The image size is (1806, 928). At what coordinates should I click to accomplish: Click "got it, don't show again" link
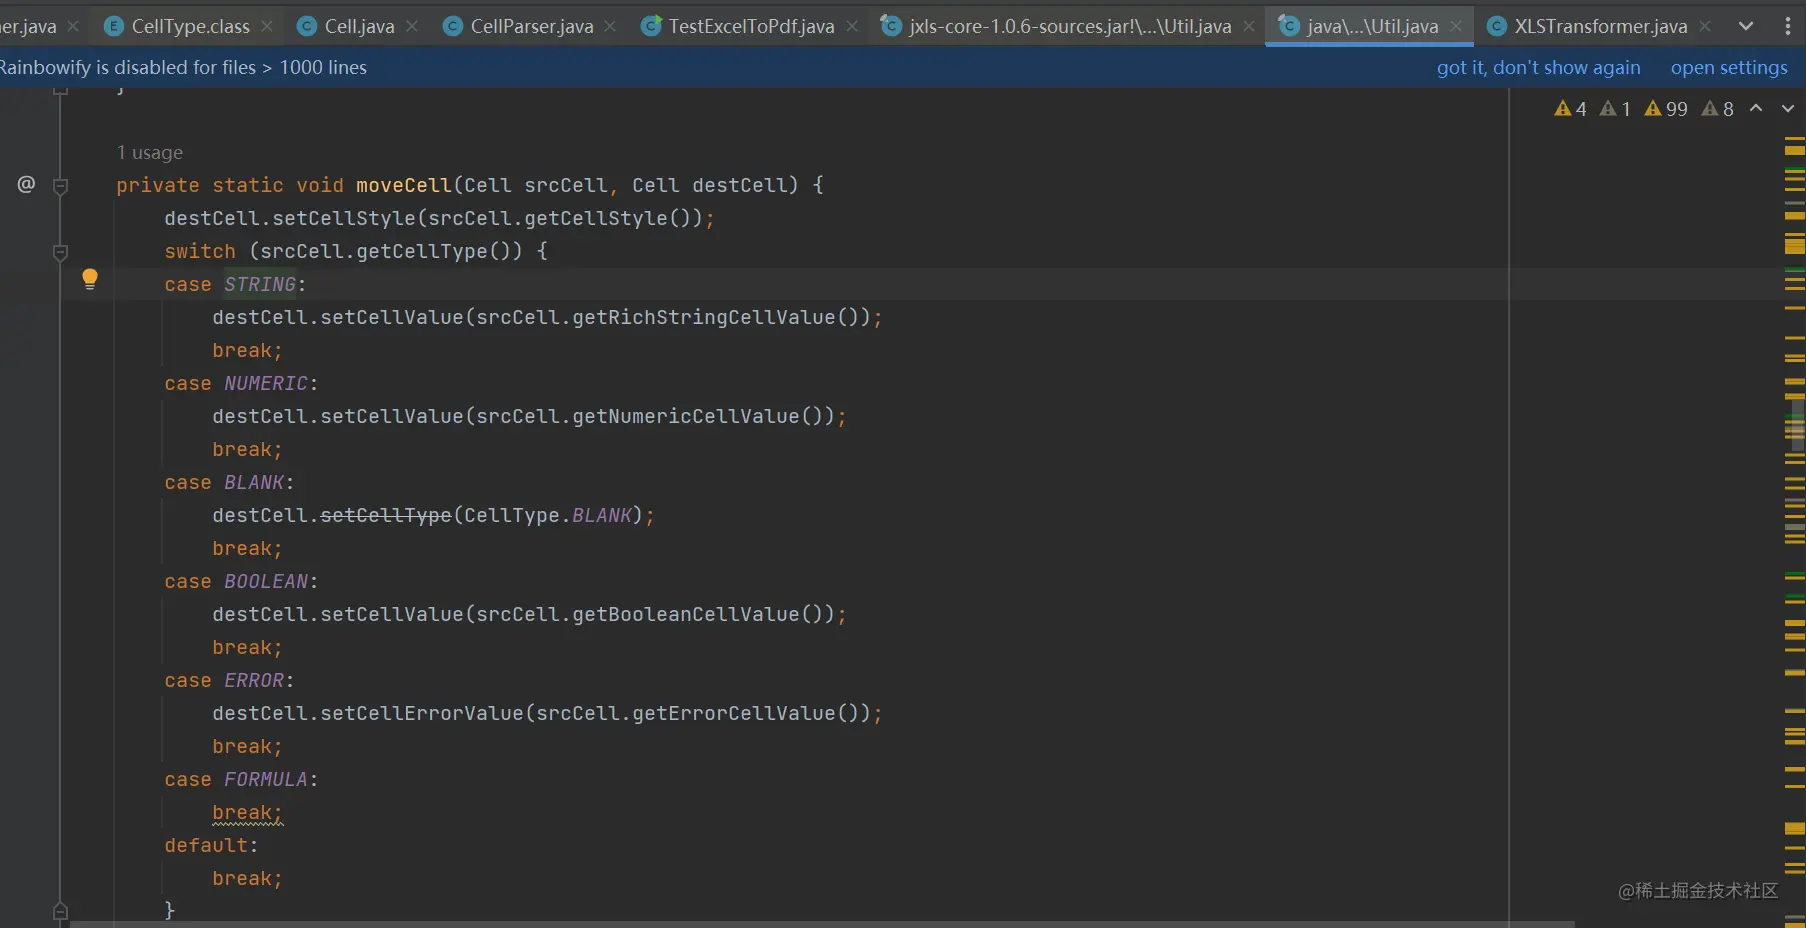point(1538,67)
